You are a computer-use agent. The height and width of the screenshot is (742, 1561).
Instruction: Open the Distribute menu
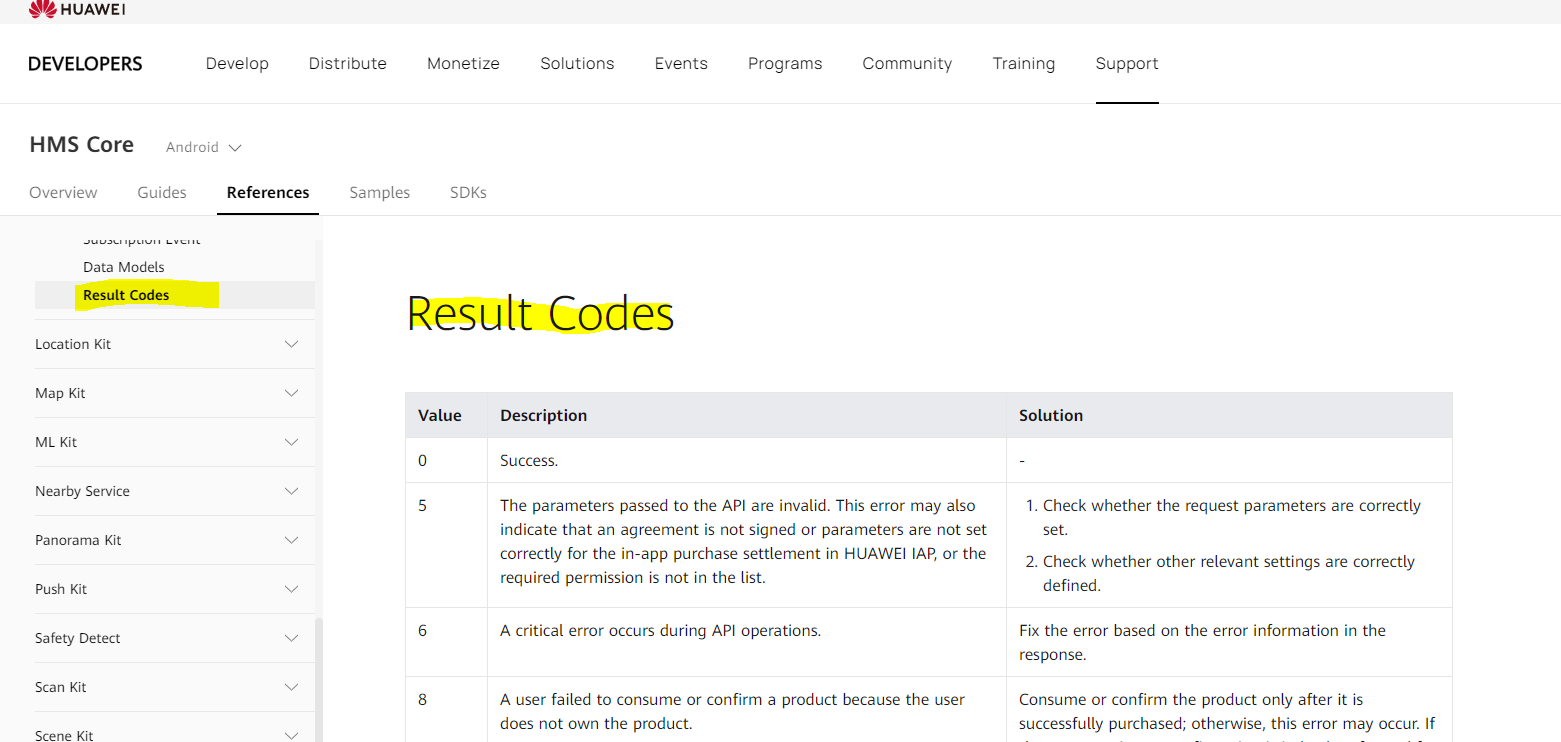[x=347, y=63]
